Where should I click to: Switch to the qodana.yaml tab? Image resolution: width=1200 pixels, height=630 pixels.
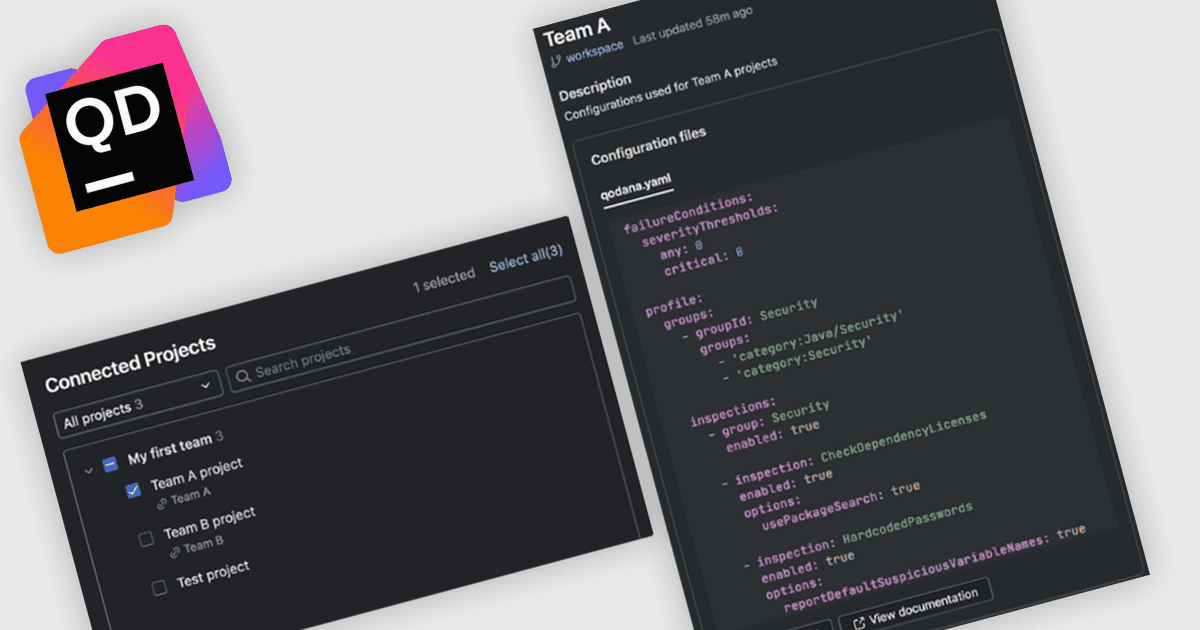pyautogui.click(x=637, y=187)
